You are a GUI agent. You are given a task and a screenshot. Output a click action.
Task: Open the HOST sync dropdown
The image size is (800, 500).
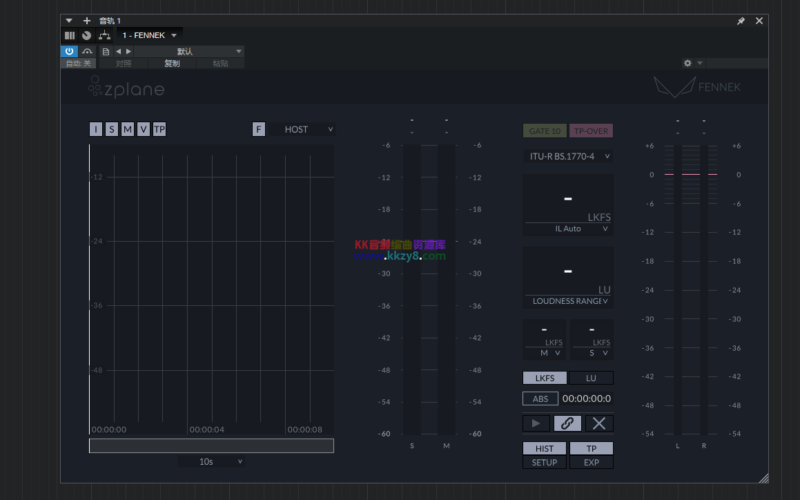[302, 129]
